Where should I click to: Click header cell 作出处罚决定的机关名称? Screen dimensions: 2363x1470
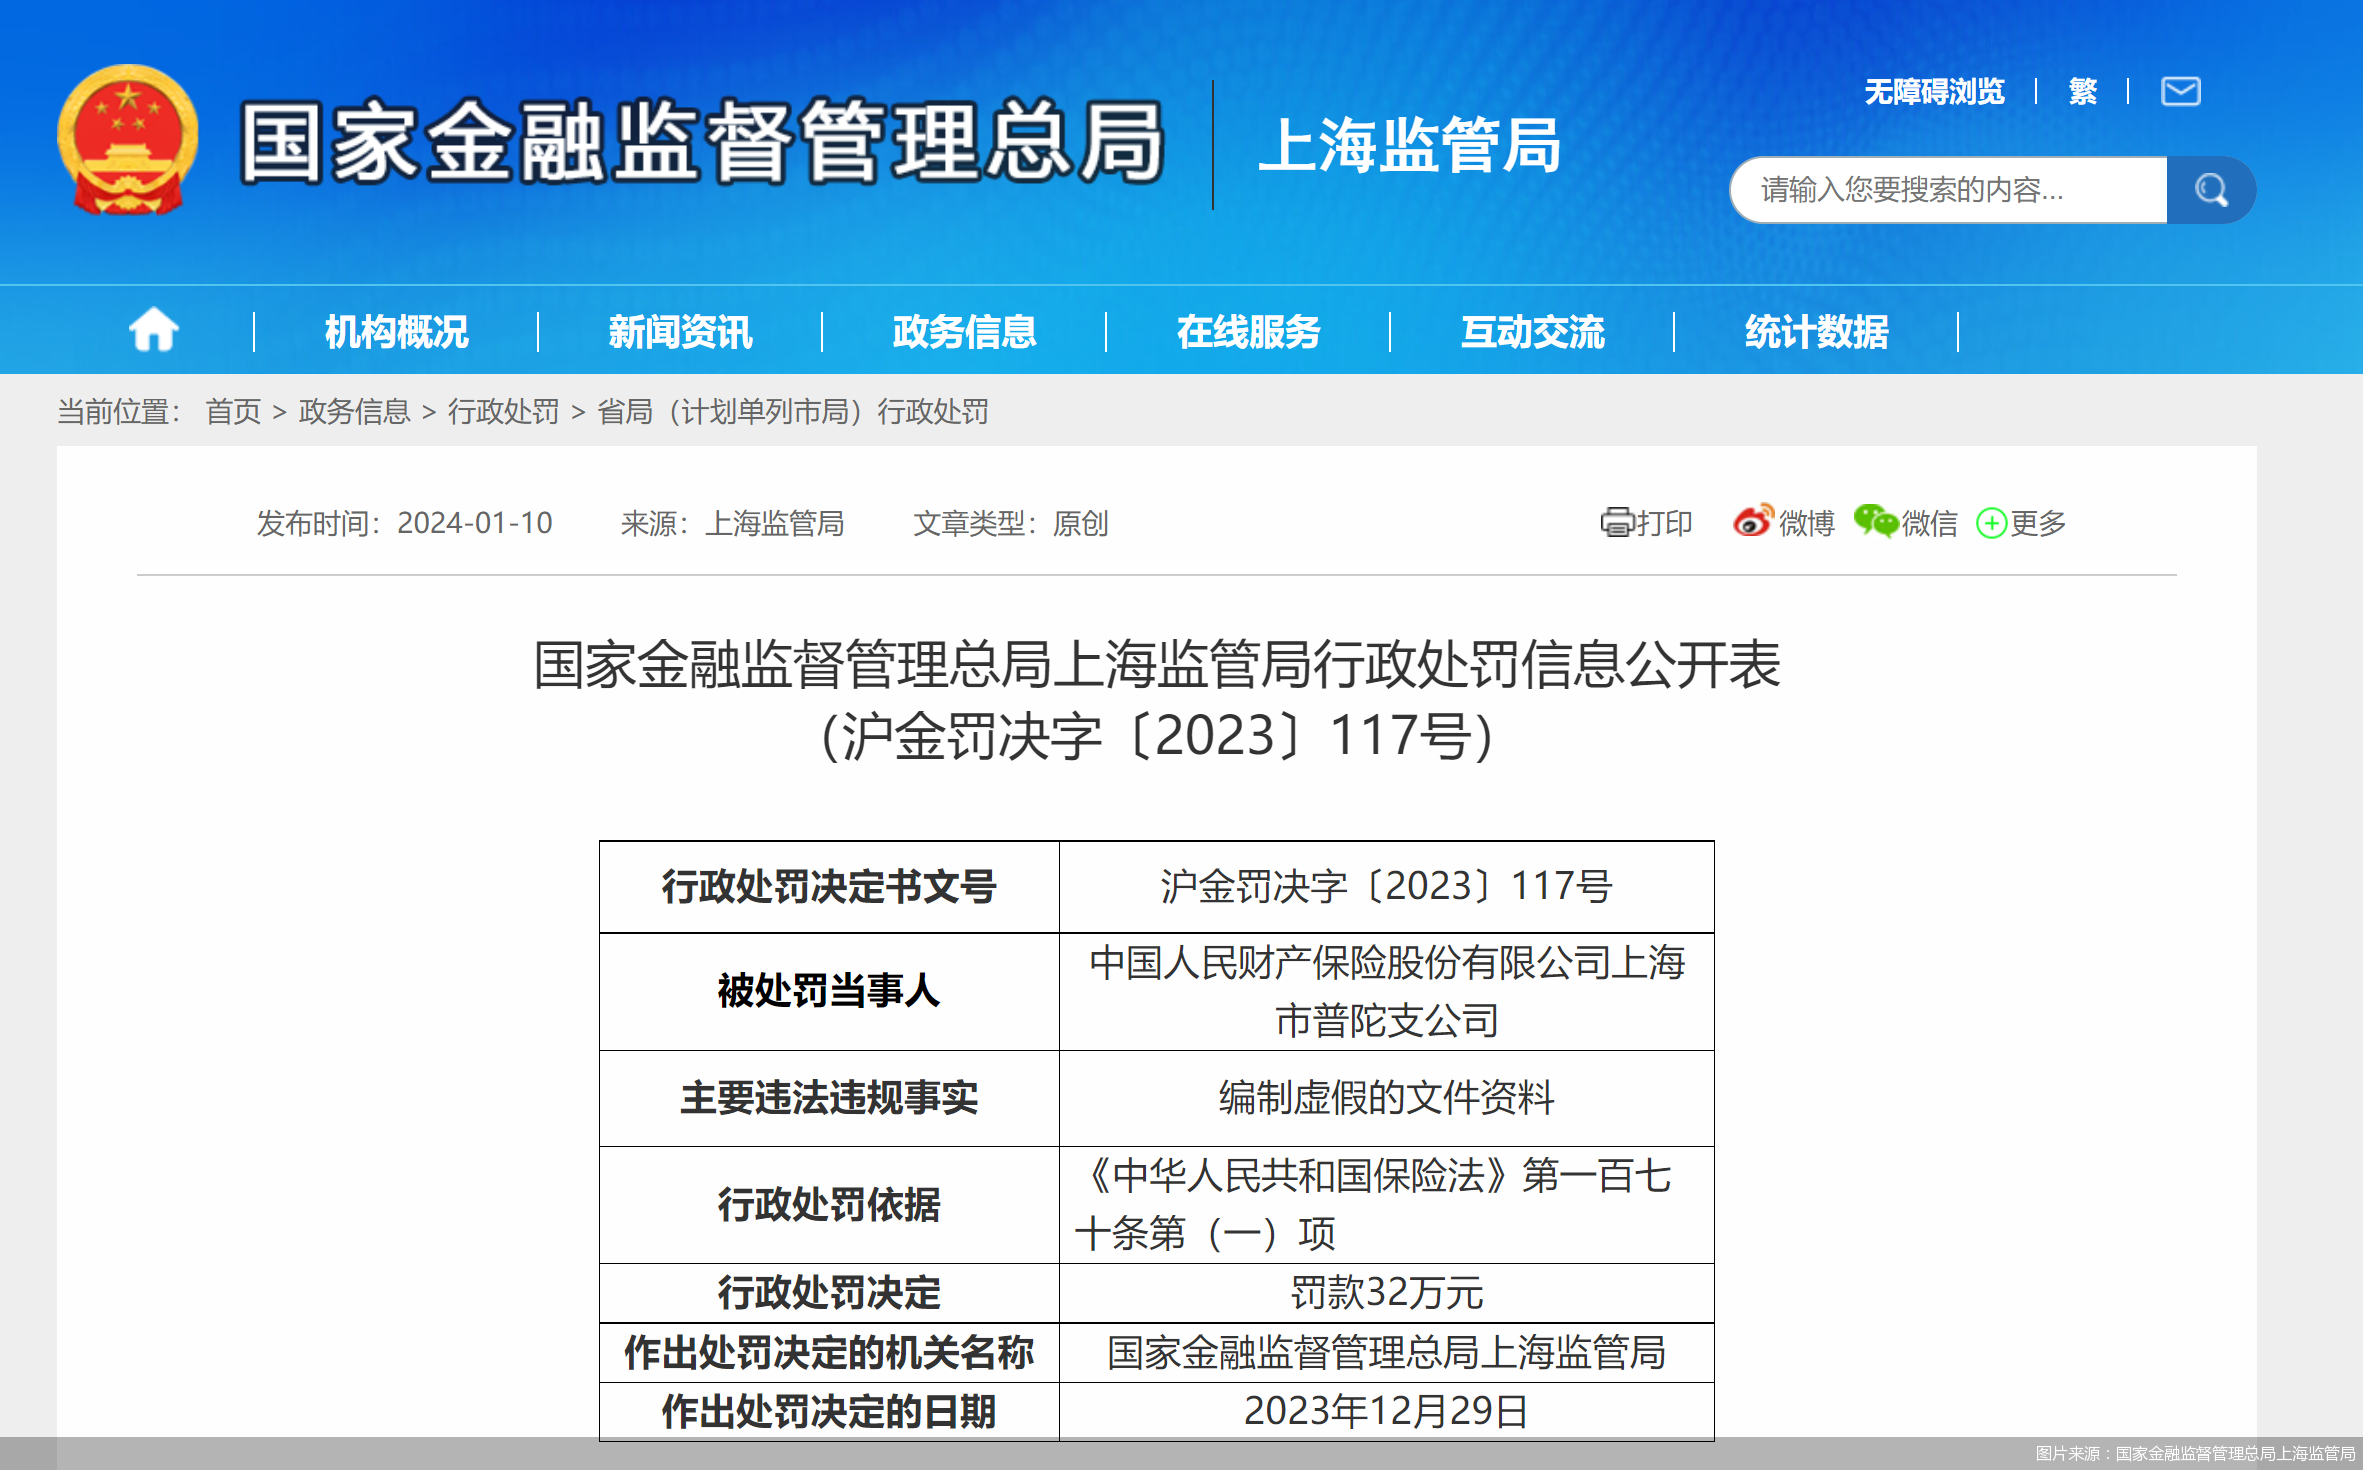[x=829, y=1352]
